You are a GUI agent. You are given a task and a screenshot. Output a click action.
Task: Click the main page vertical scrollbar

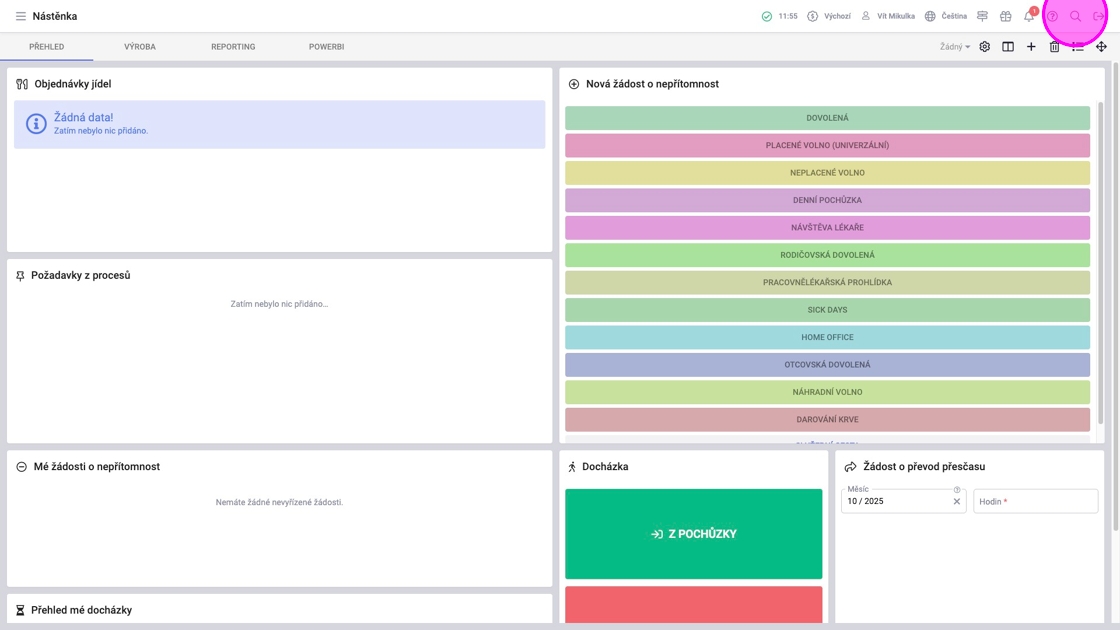coord(1116,296)
